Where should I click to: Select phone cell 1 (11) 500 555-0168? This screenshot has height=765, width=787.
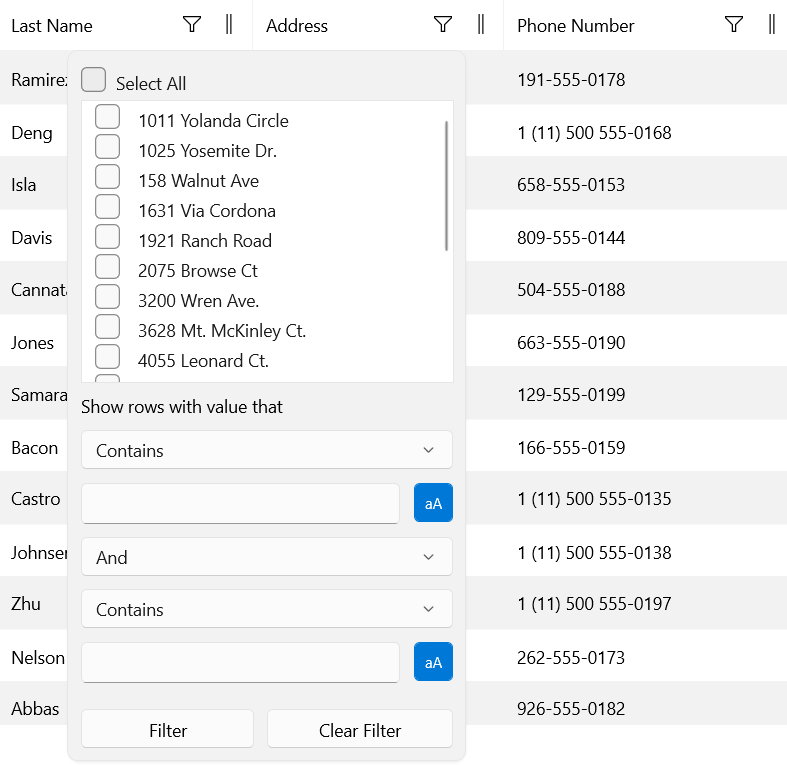click(594, 133)
